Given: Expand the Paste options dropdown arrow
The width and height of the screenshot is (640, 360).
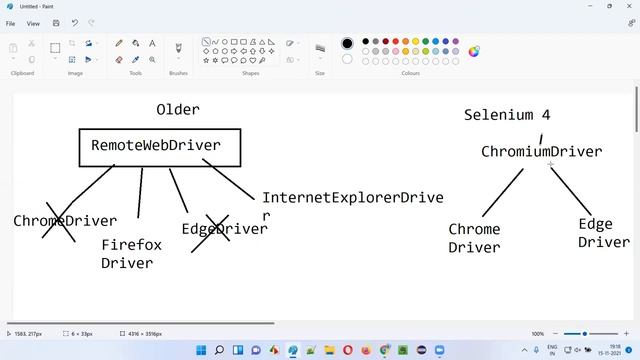Looking at the screenshot, I should pyautogui.click(x=13, y=59).
